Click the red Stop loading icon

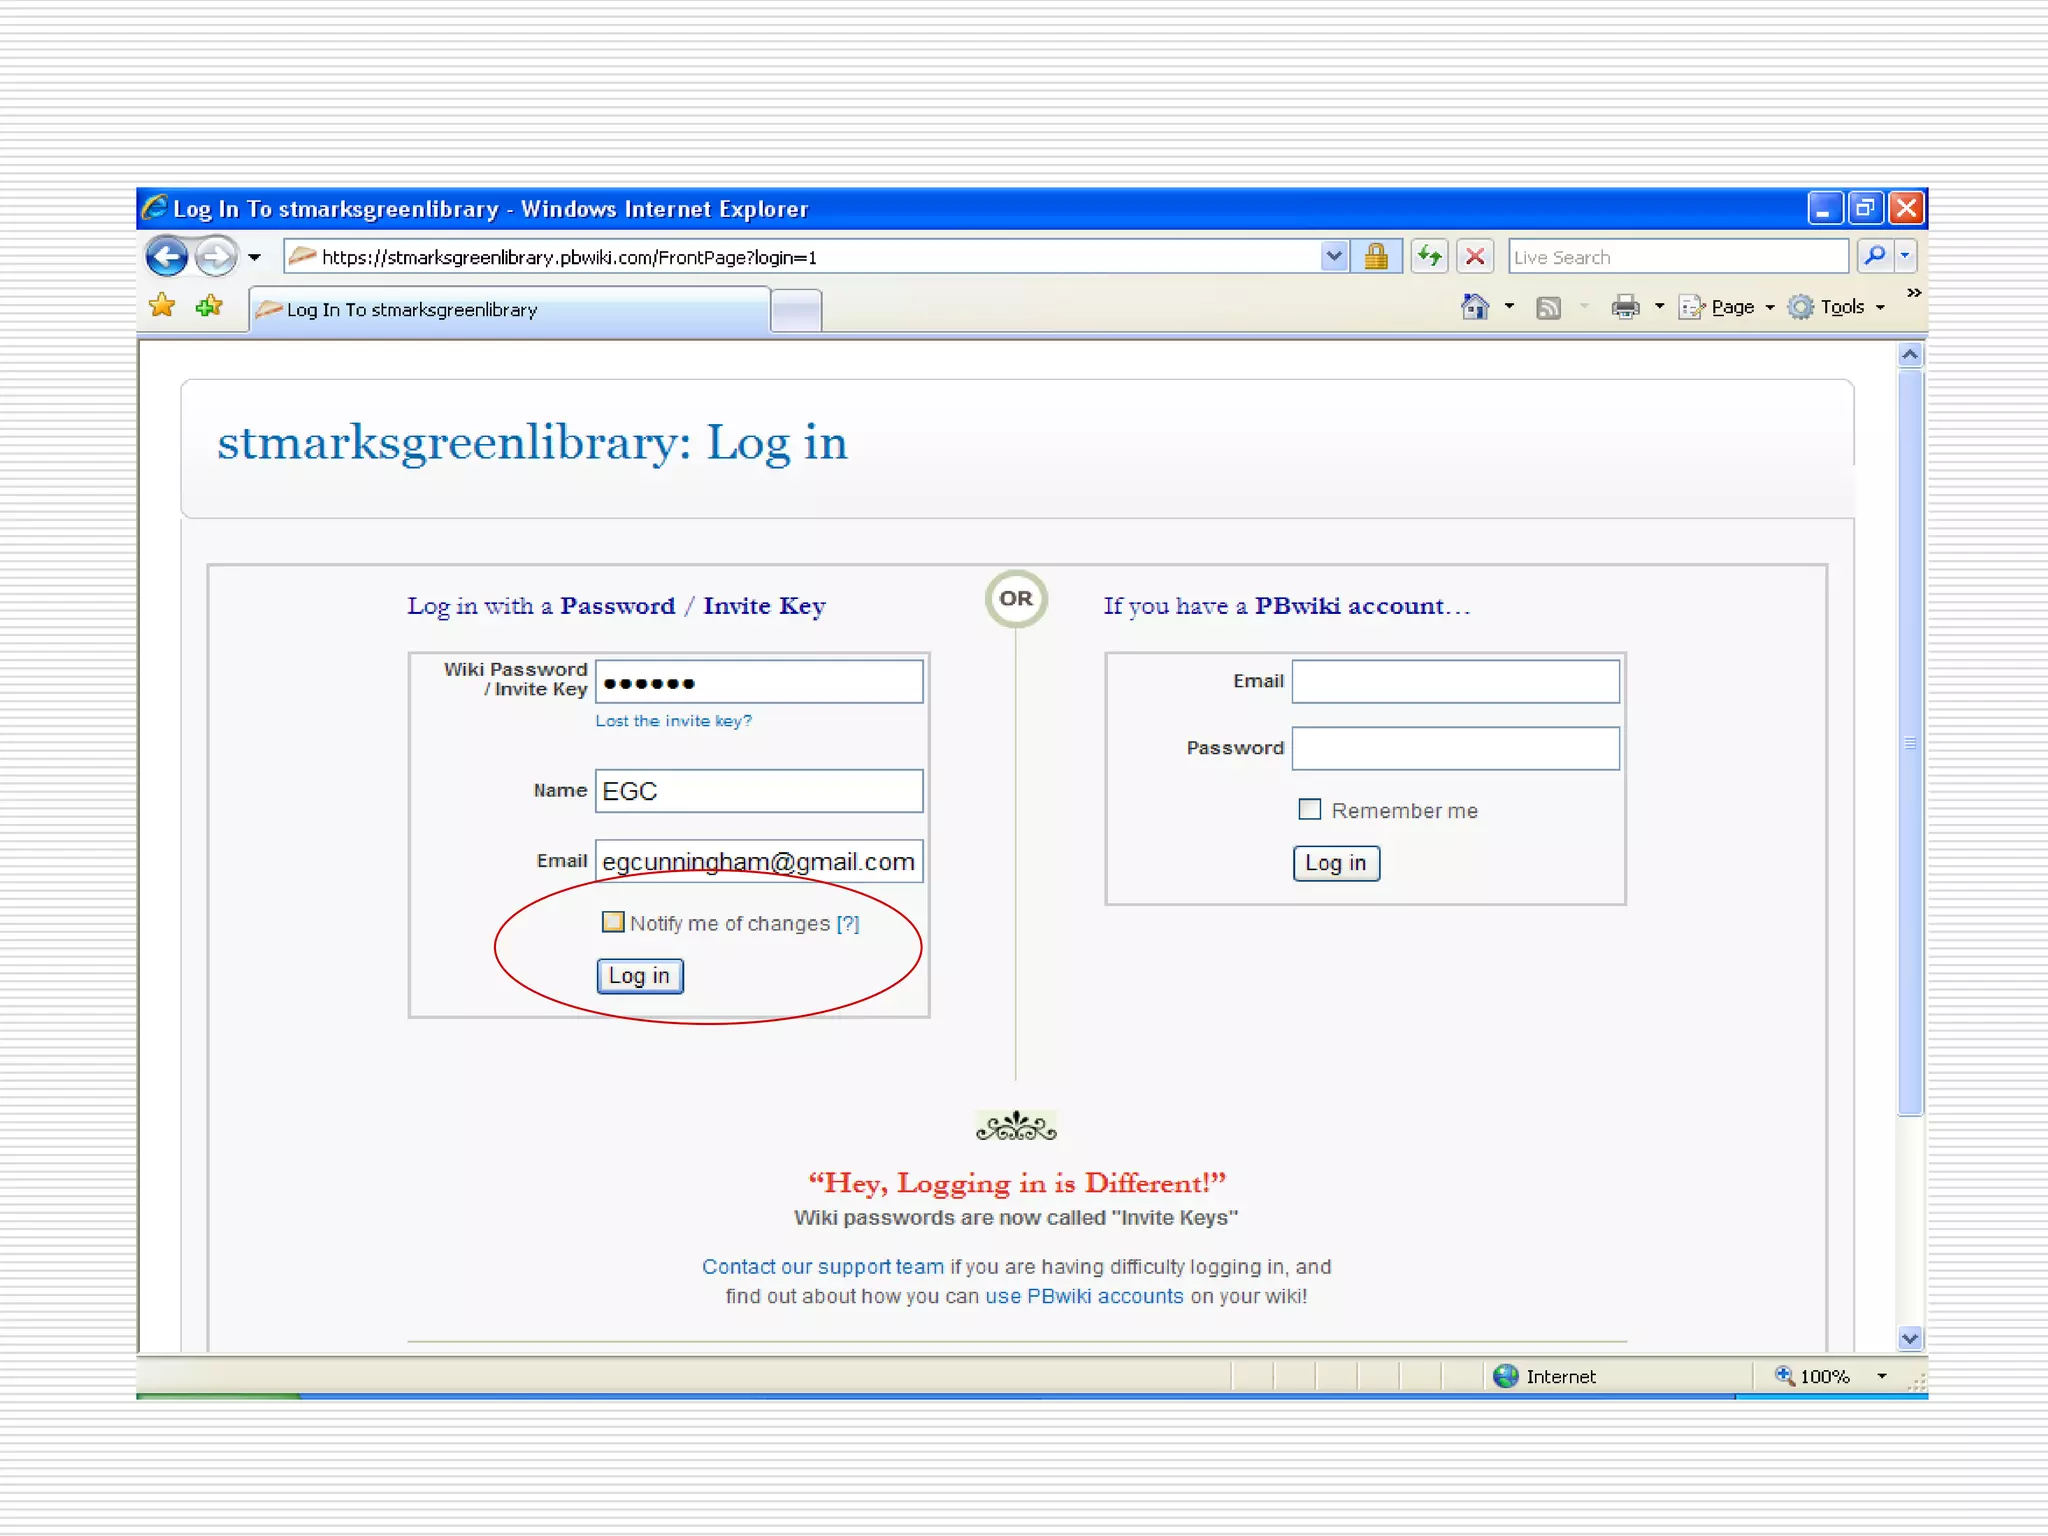click(x=1475, y=257)
